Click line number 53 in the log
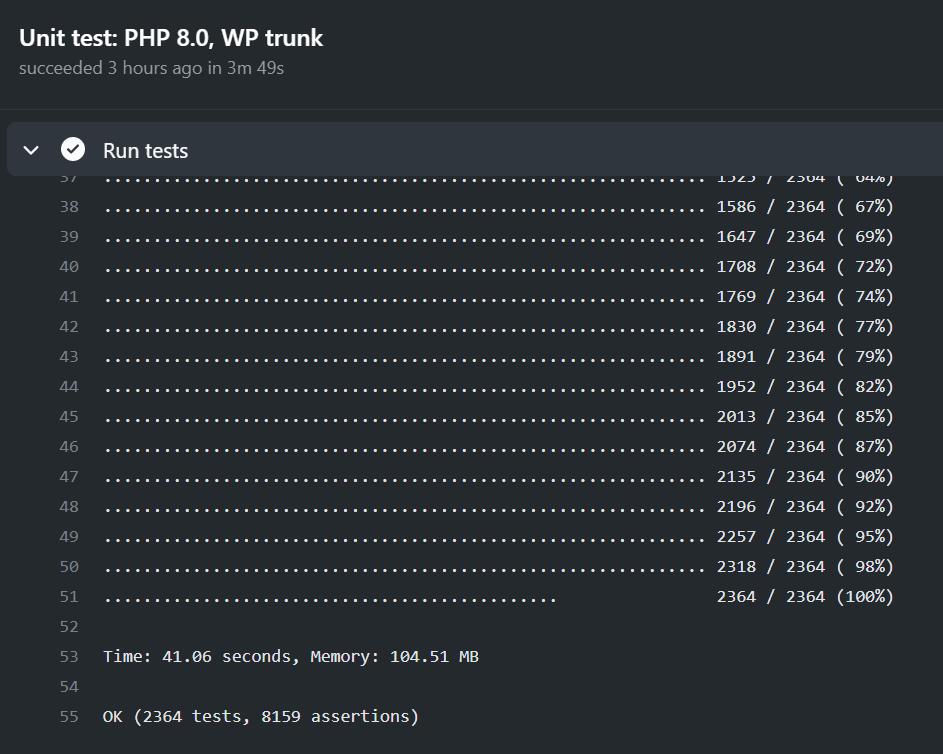The height and width of the screenshot is (754, 943). pos(68,656)
